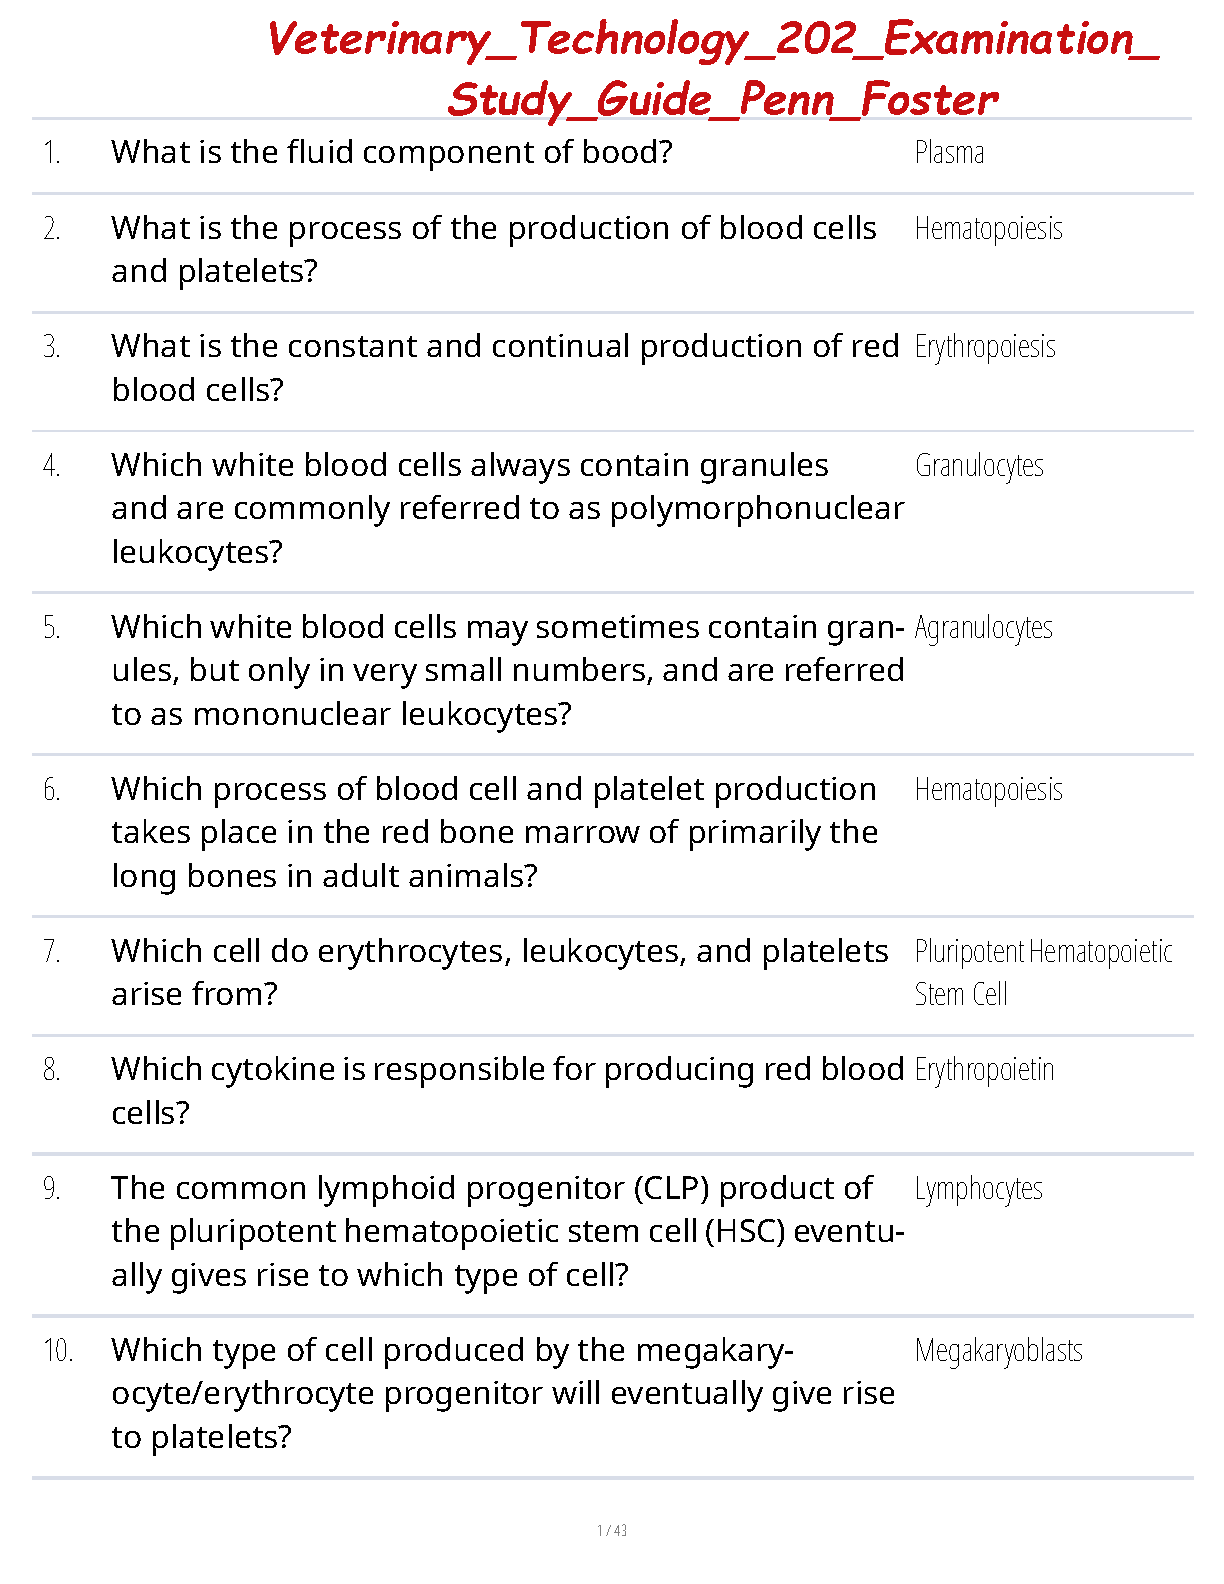
Task: Click the page indicator "1 / 43"
Action: [612, 1530]
